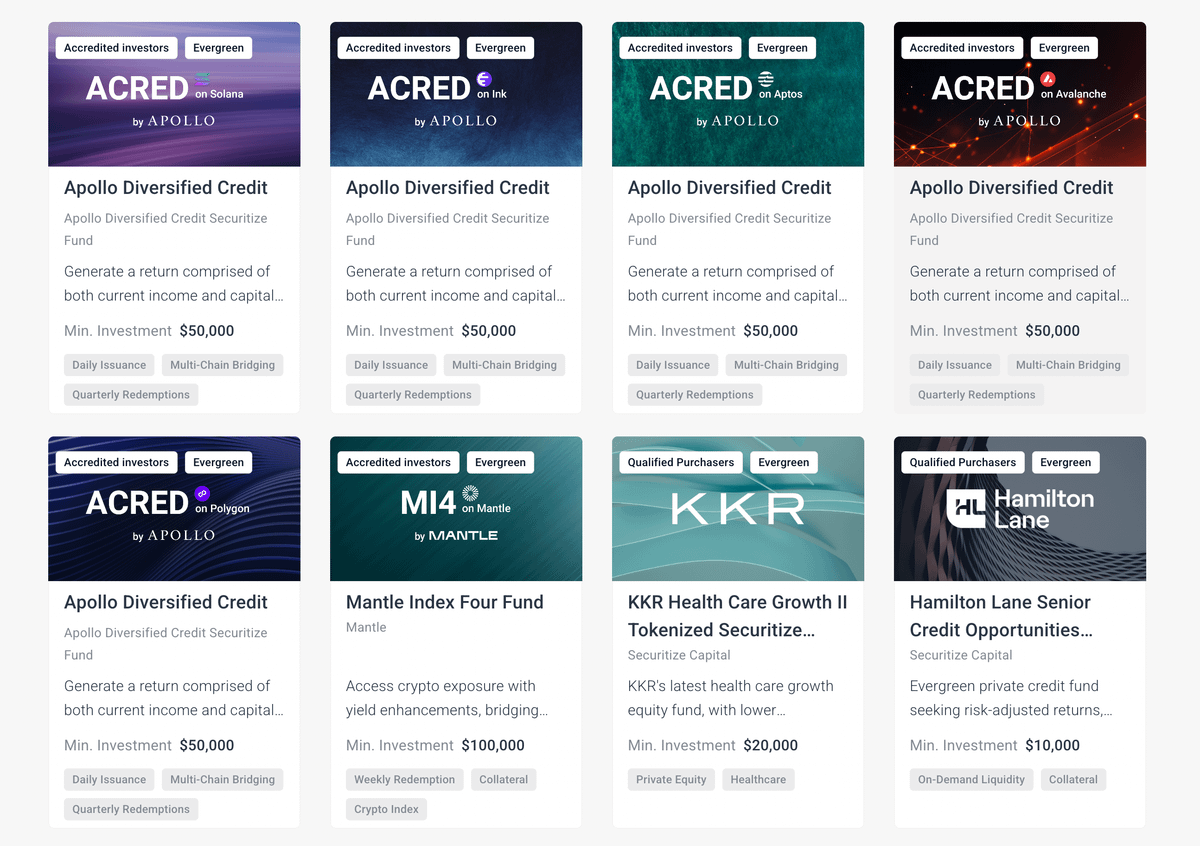Click Evergreen badge on the Mantle card

[x=500, y=462]
